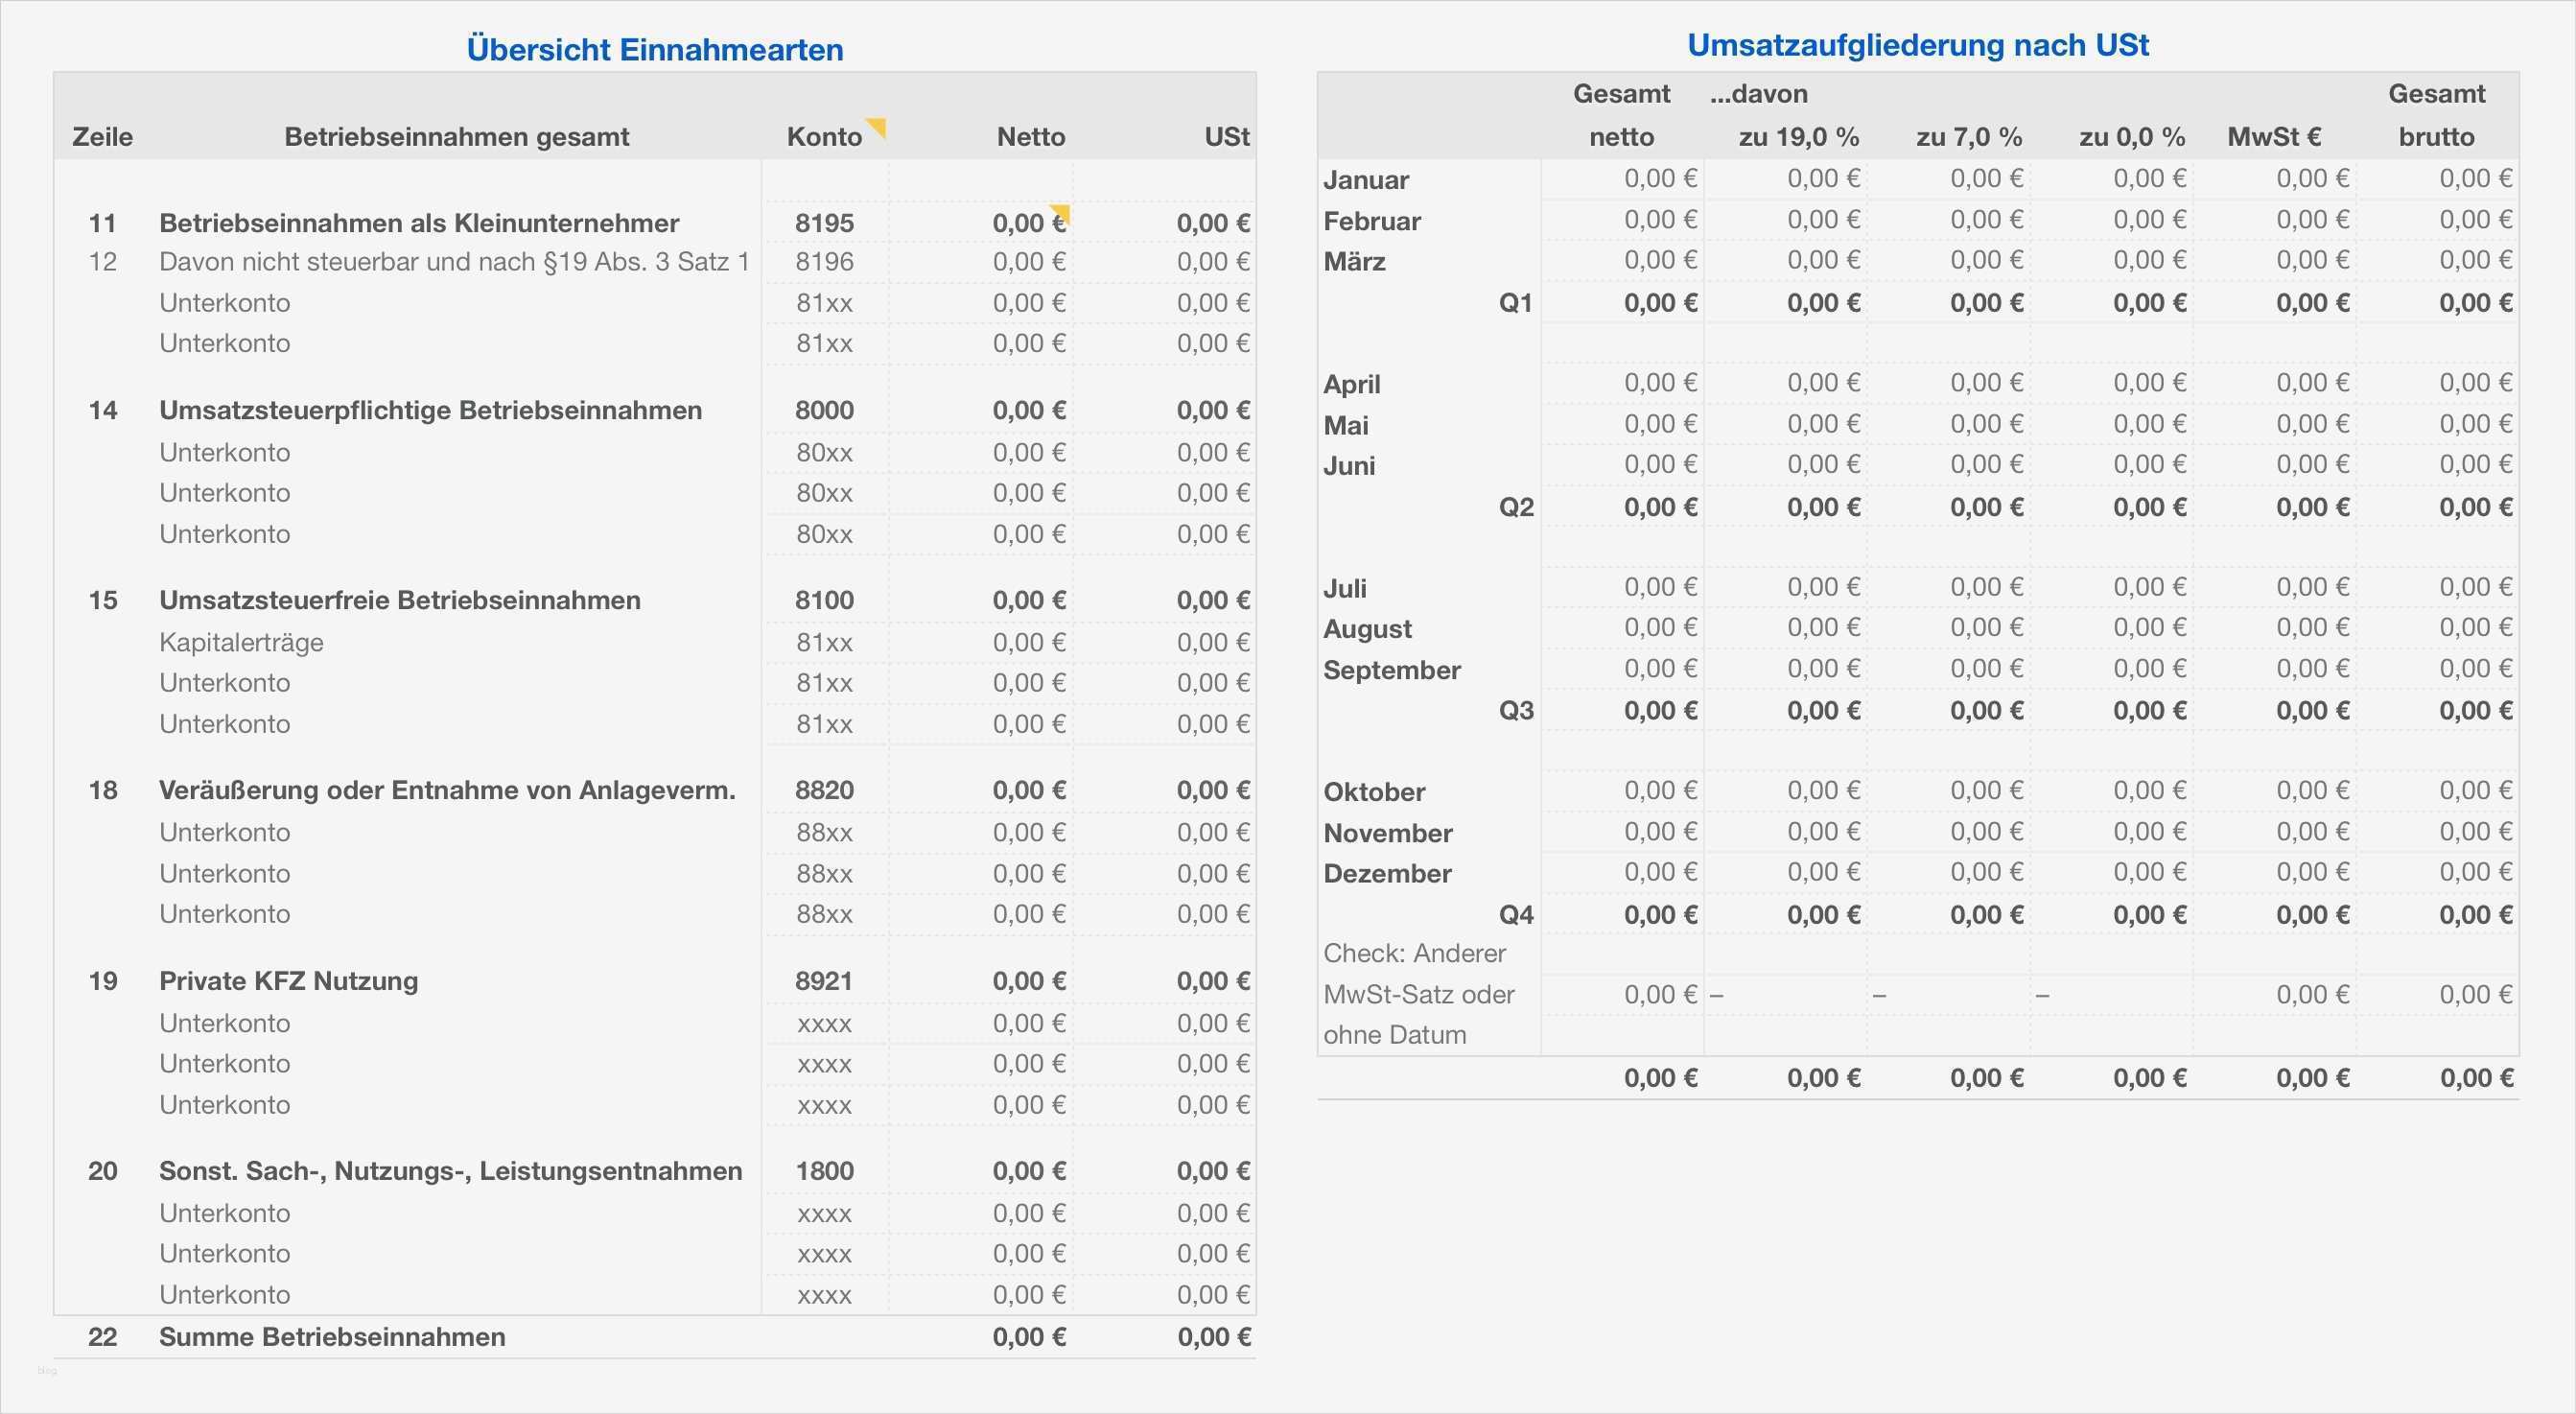Screen dimensions: 2576x1414
Task: Select the Konto 8196 cell in row 12
Action: point(824,262)
